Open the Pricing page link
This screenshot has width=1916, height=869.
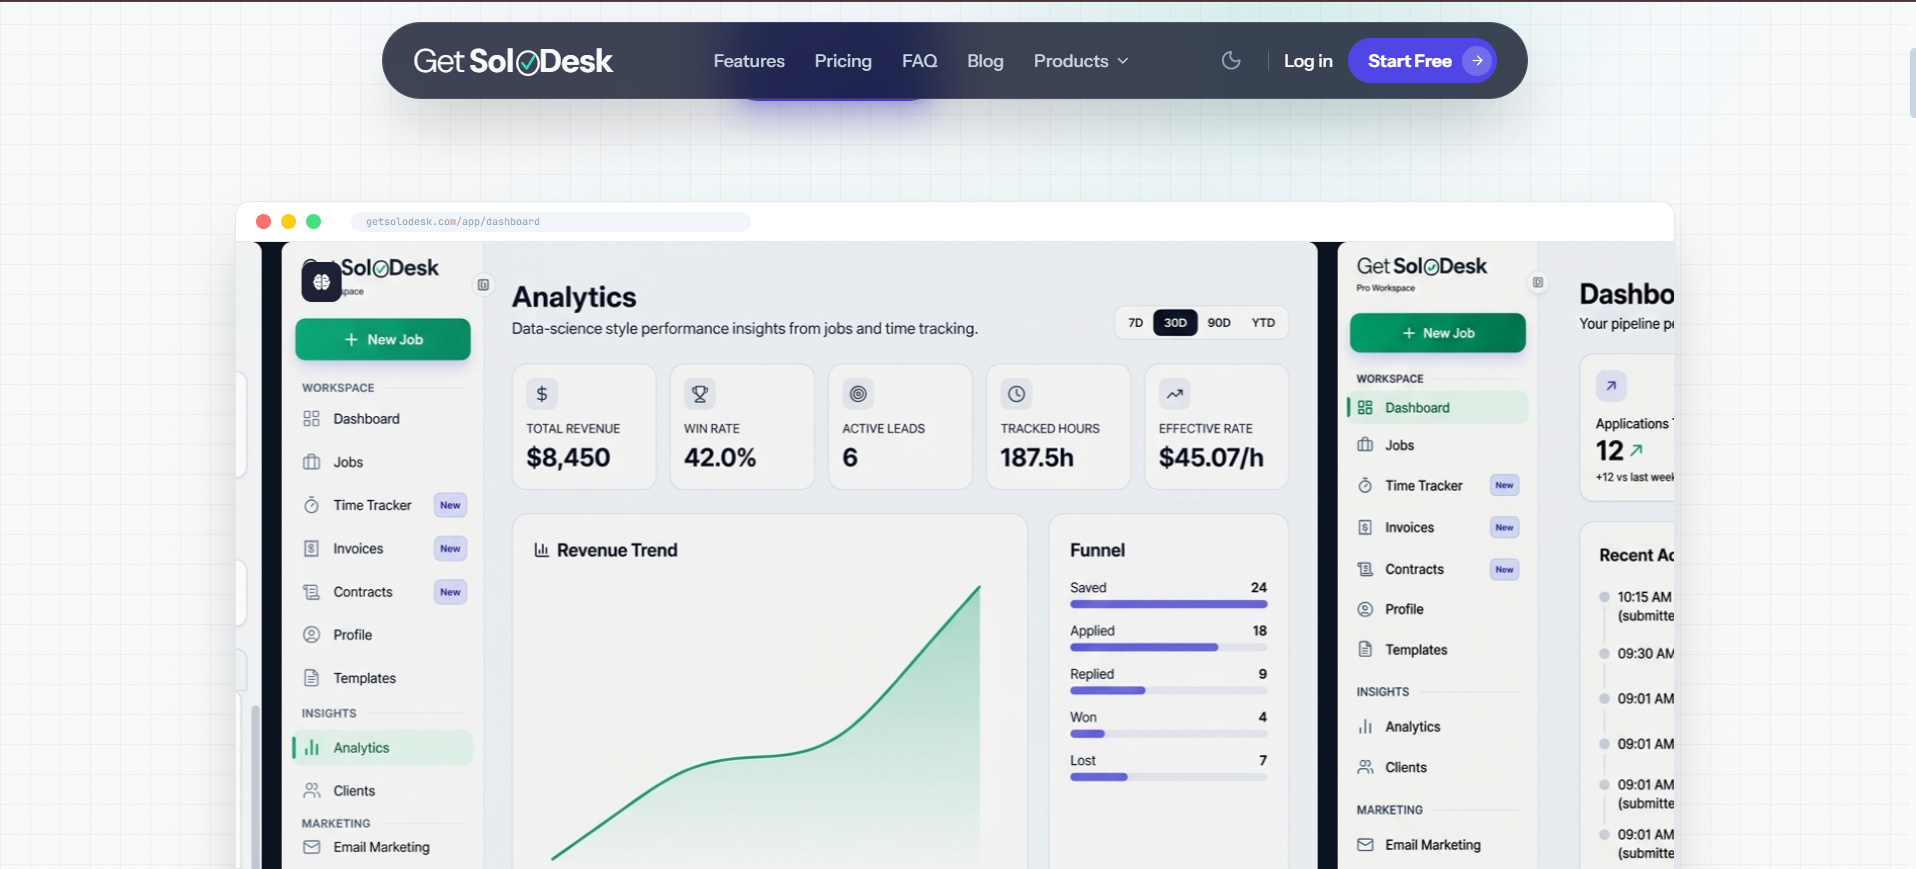843,61
